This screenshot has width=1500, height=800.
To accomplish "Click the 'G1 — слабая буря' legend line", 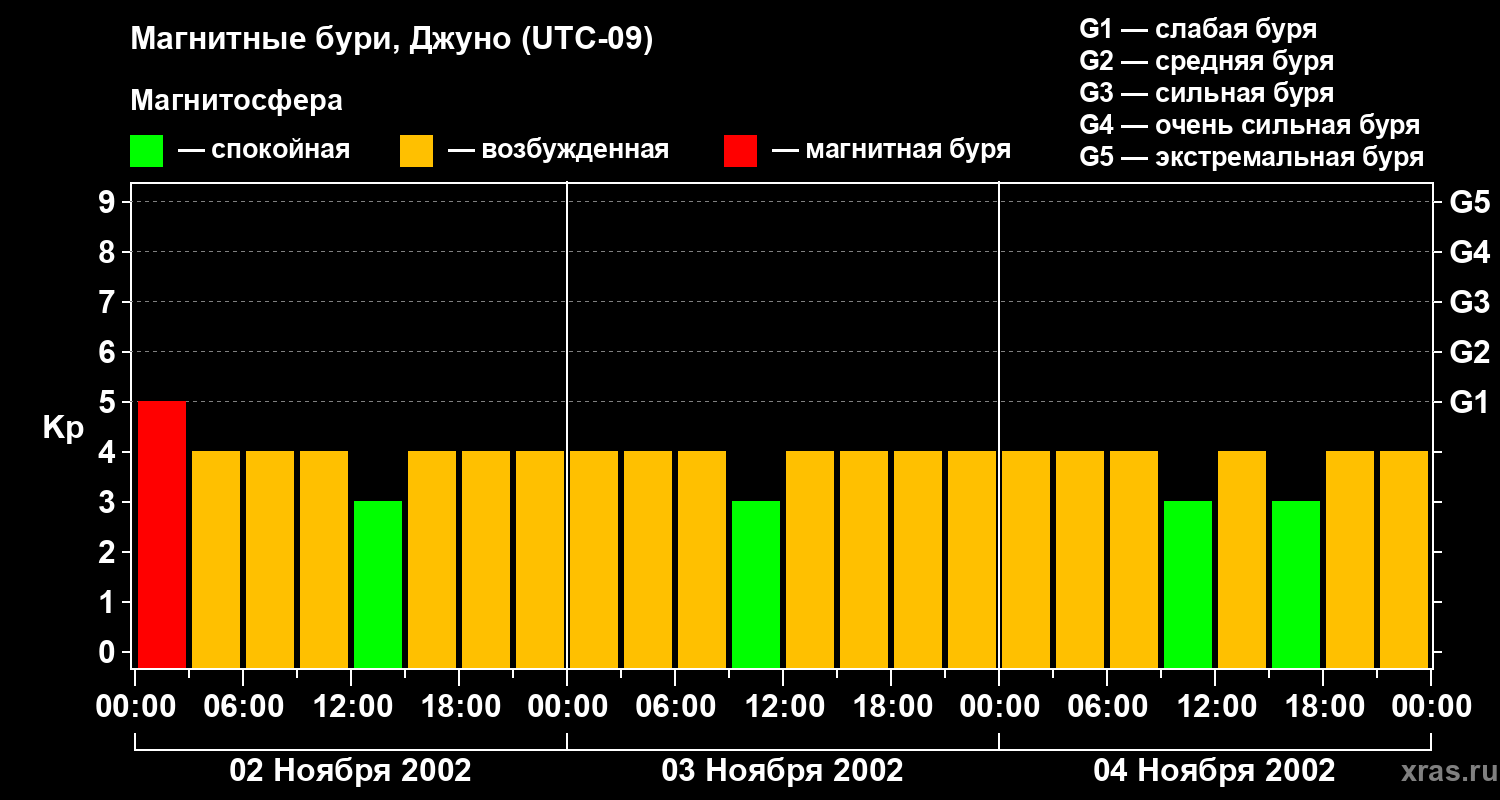I will point(1198,29).
